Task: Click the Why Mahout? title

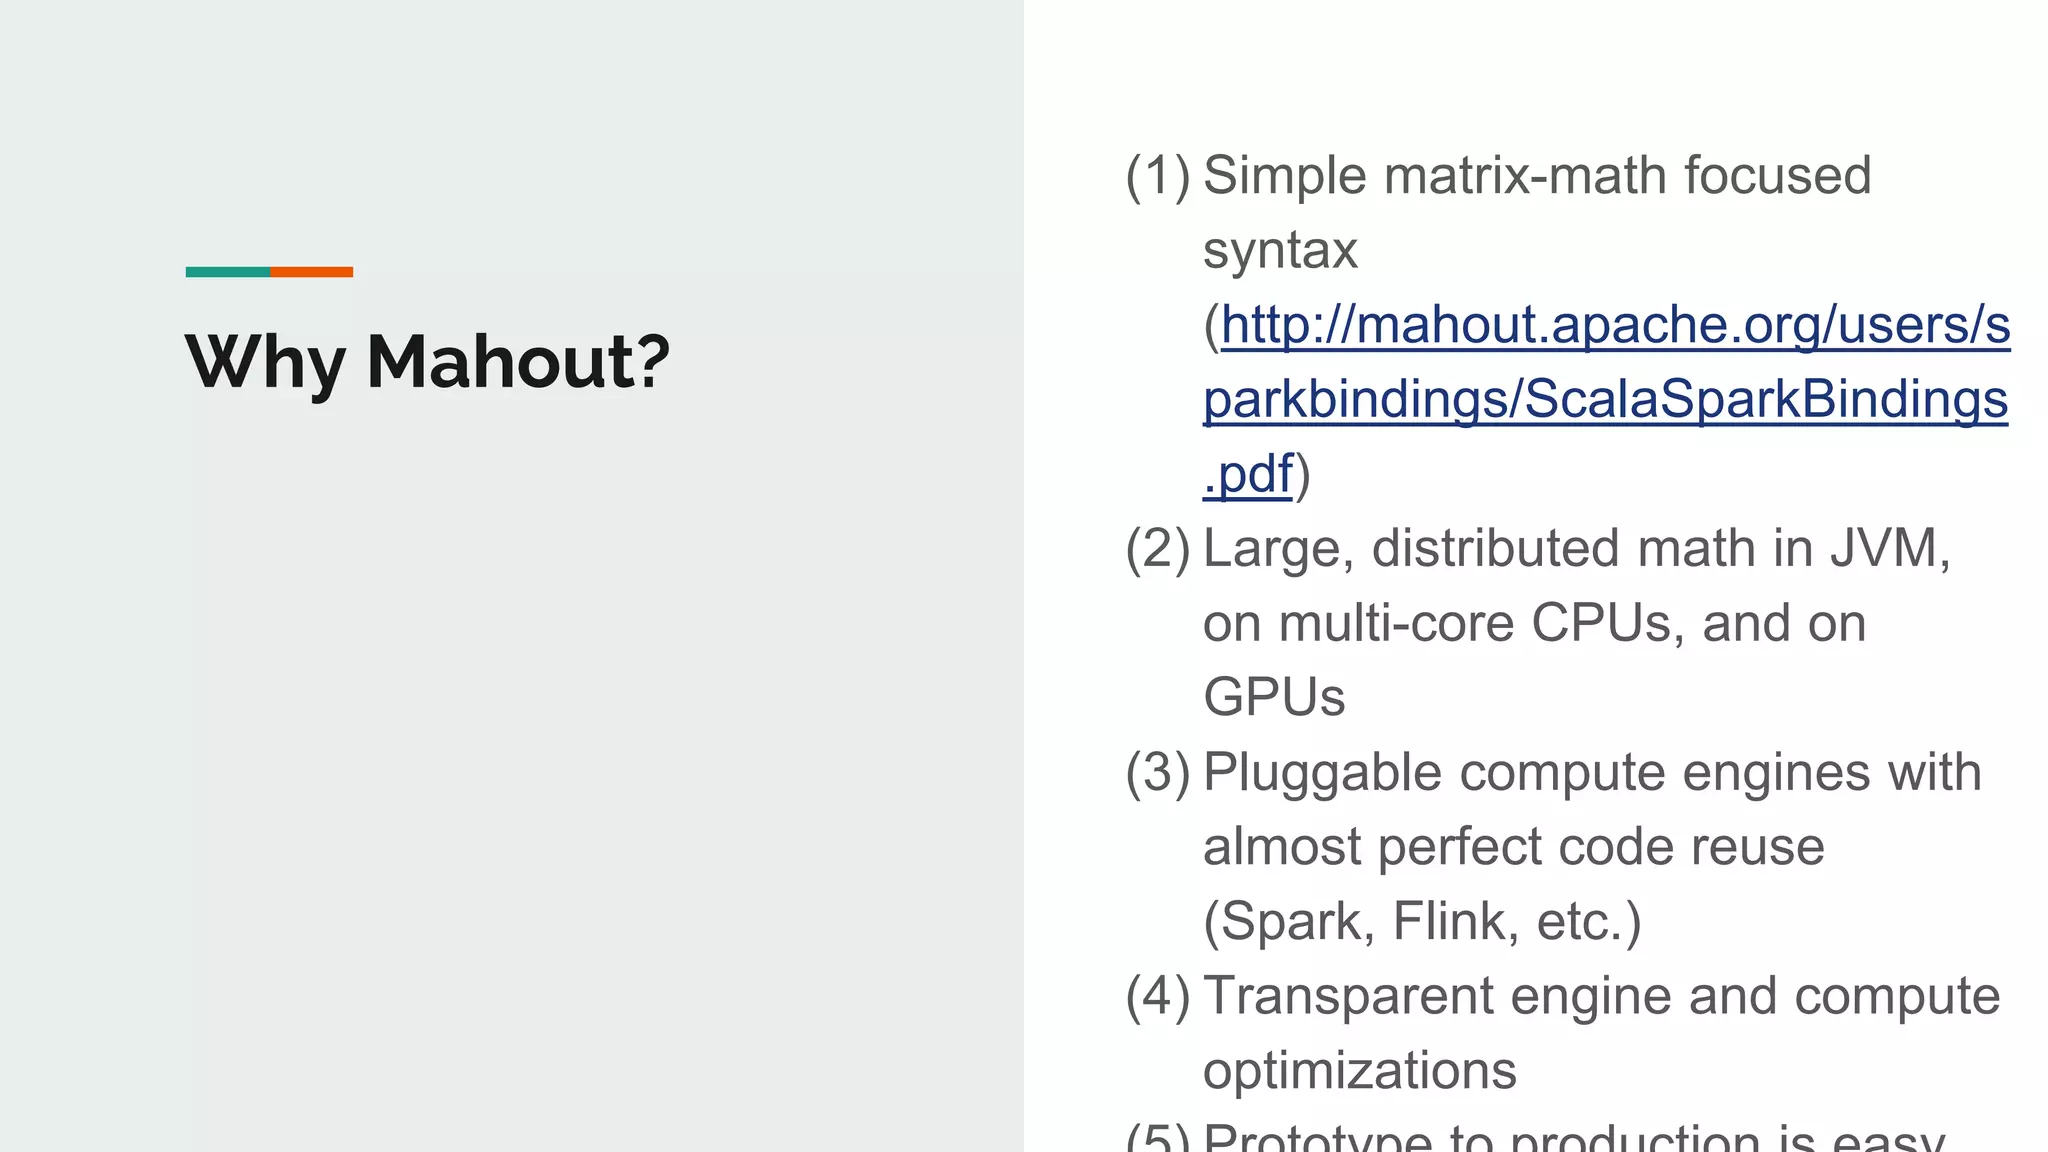Action: tap(427, 361)
